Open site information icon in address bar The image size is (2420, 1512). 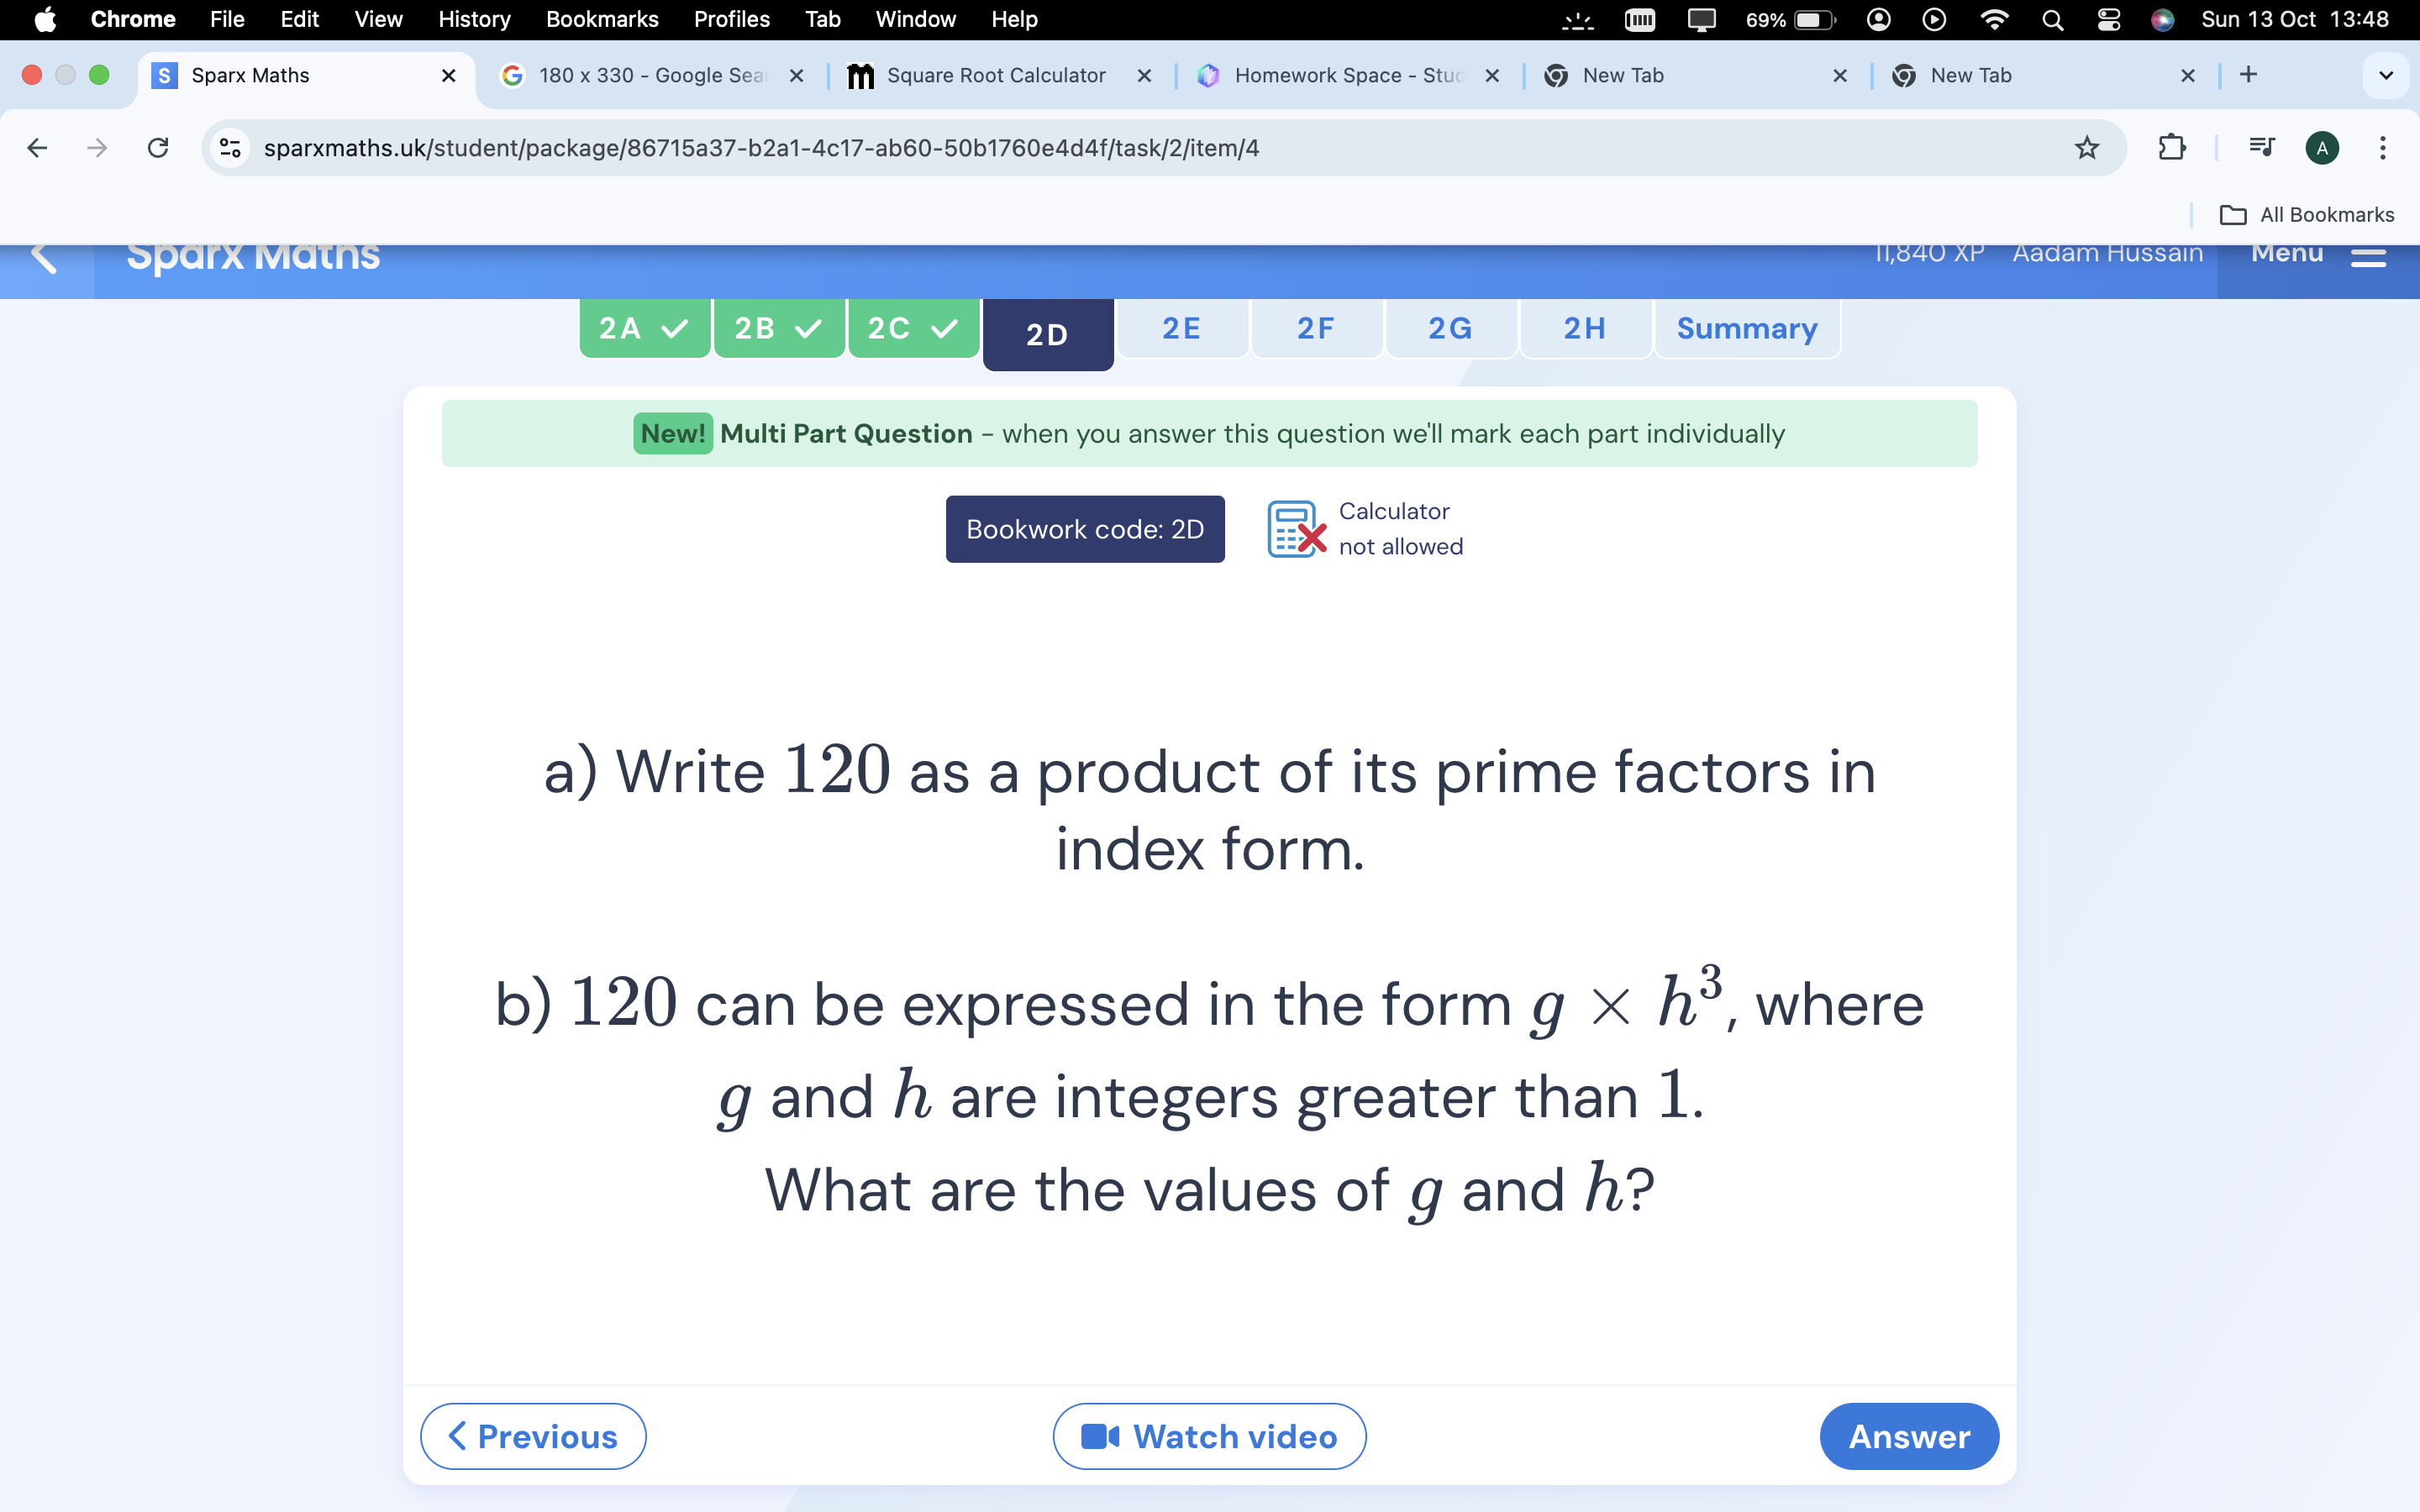[x=230, y=148]
